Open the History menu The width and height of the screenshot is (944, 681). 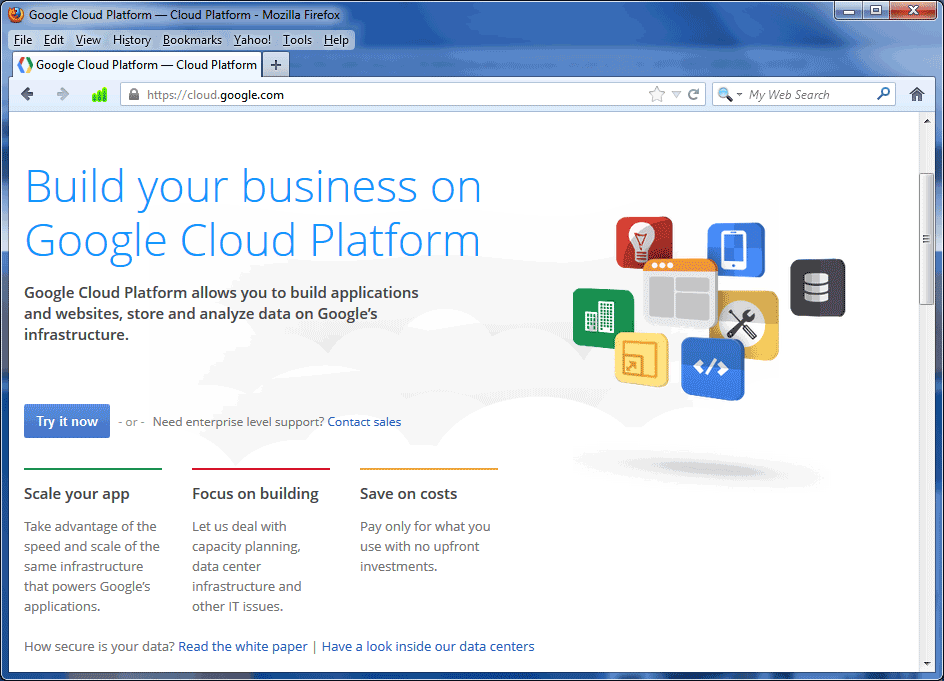[132, 40]
